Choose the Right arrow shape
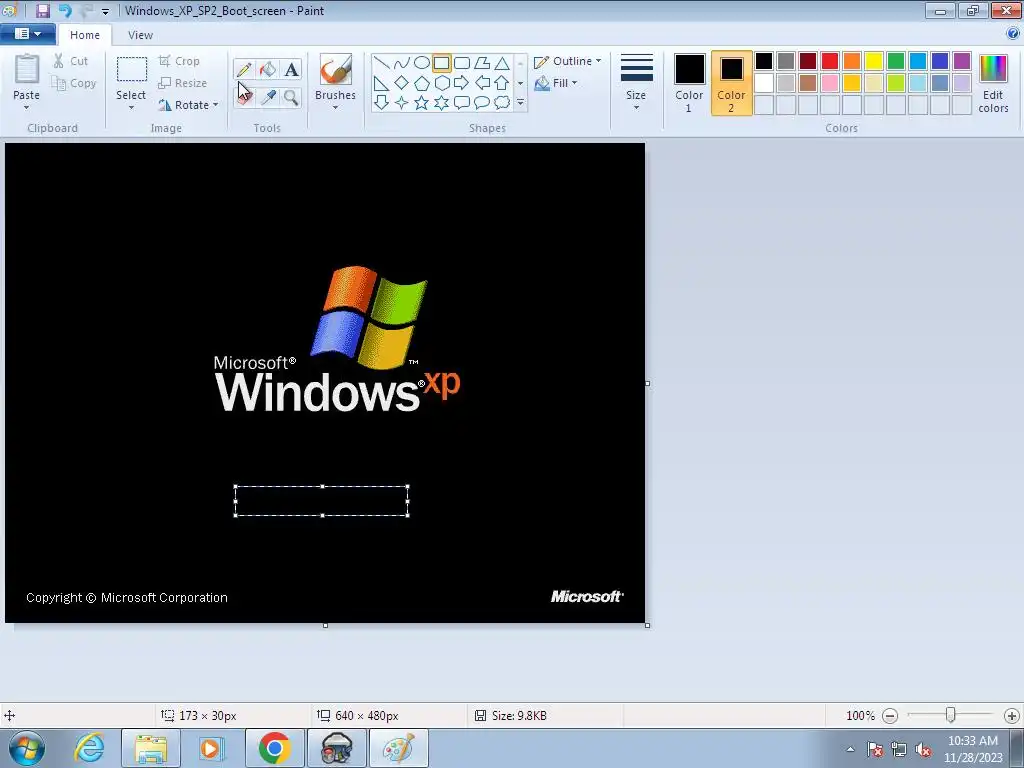Screen dimensions: 1024x768 (462, 83)
